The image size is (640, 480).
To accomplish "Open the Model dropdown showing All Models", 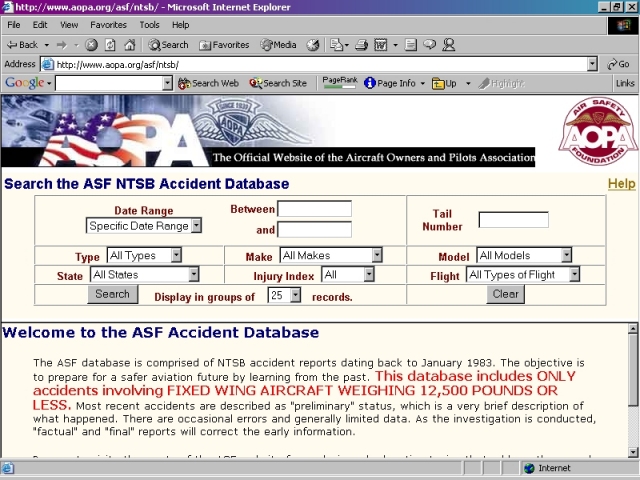I will click(524, 256).
